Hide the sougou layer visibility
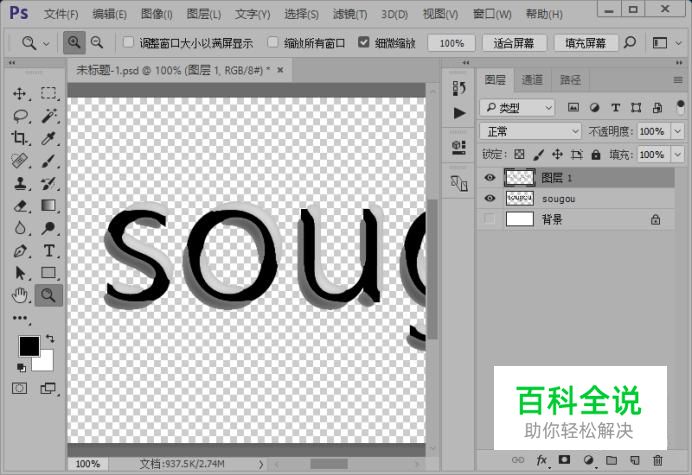The width and height of the screenshot is (692, 475). tap(489, 198)
